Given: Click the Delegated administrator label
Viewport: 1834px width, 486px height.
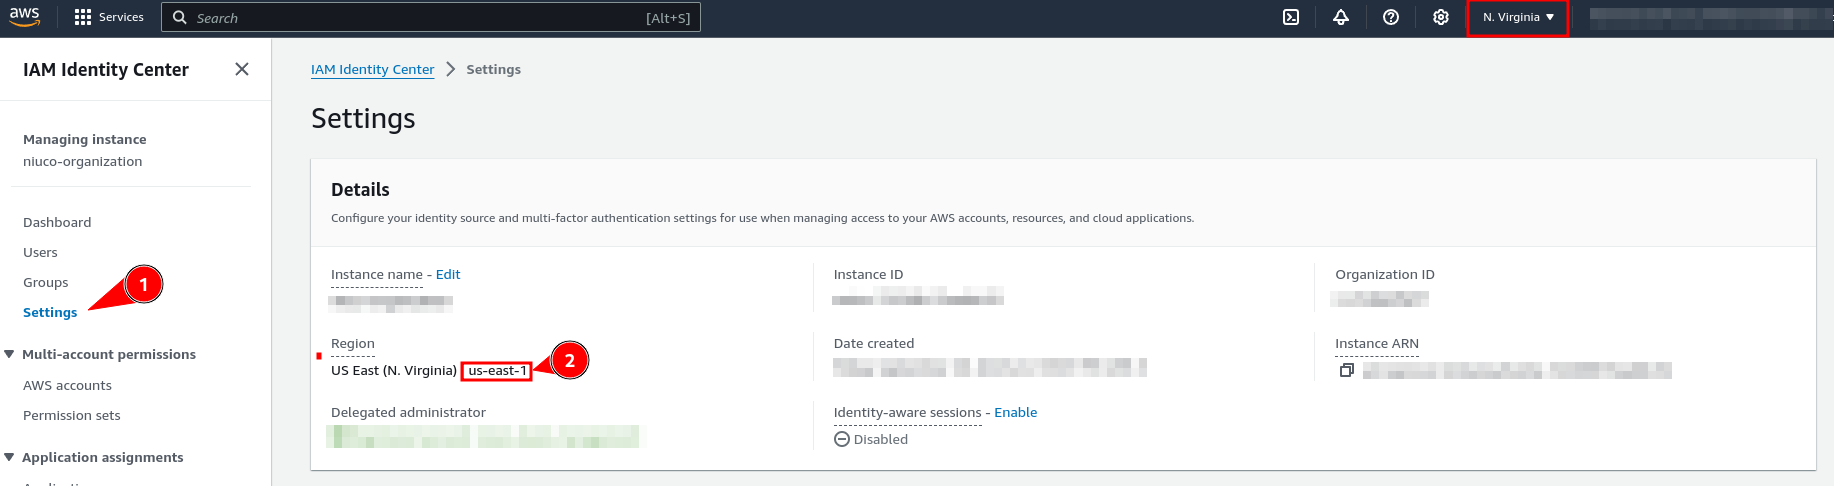Looking at the screenshot, I should pos(408,412).
